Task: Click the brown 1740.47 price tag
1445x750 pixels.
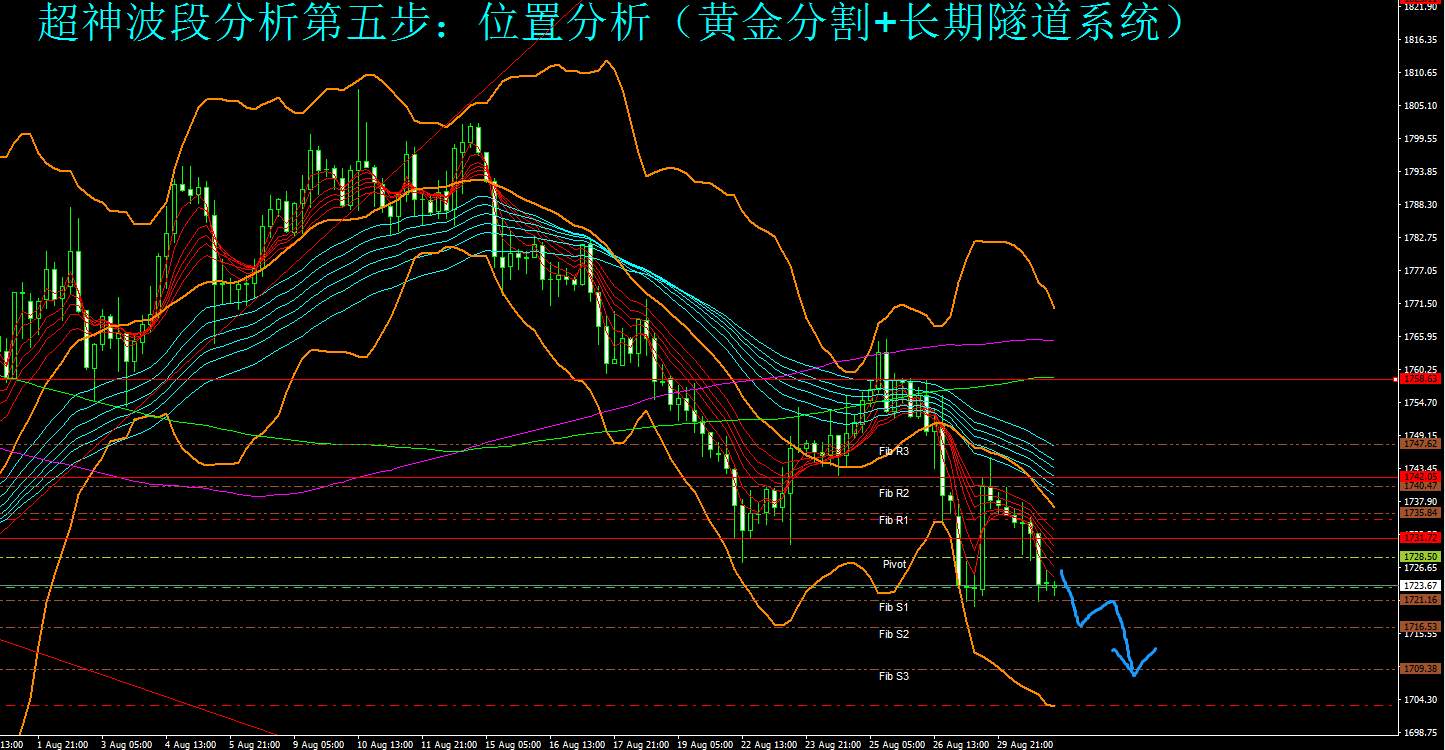Action: pos(1421,486)
